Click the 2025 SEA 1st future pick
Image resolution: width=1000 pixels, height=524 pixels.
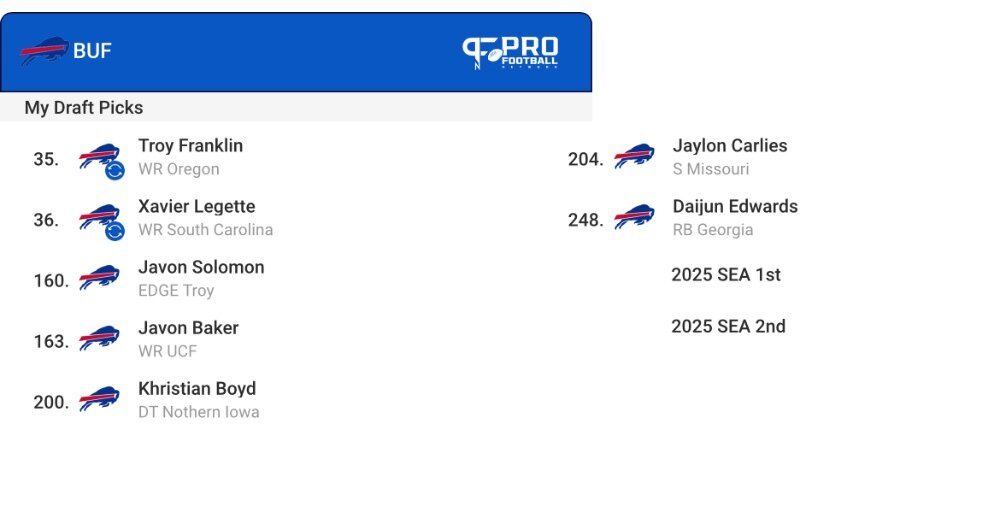pyautogui.click(x=726, y=275)
